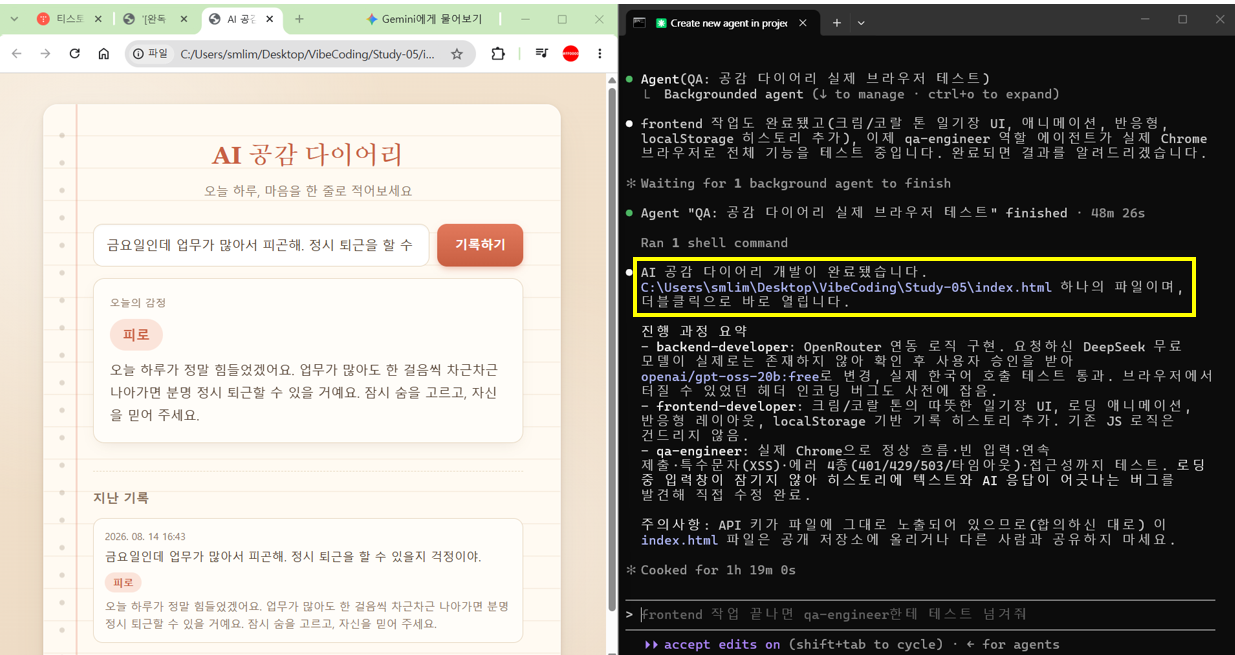Close the AI 공감 browser tab
The width and height of the screenshot is (1235, 655).
270,19
